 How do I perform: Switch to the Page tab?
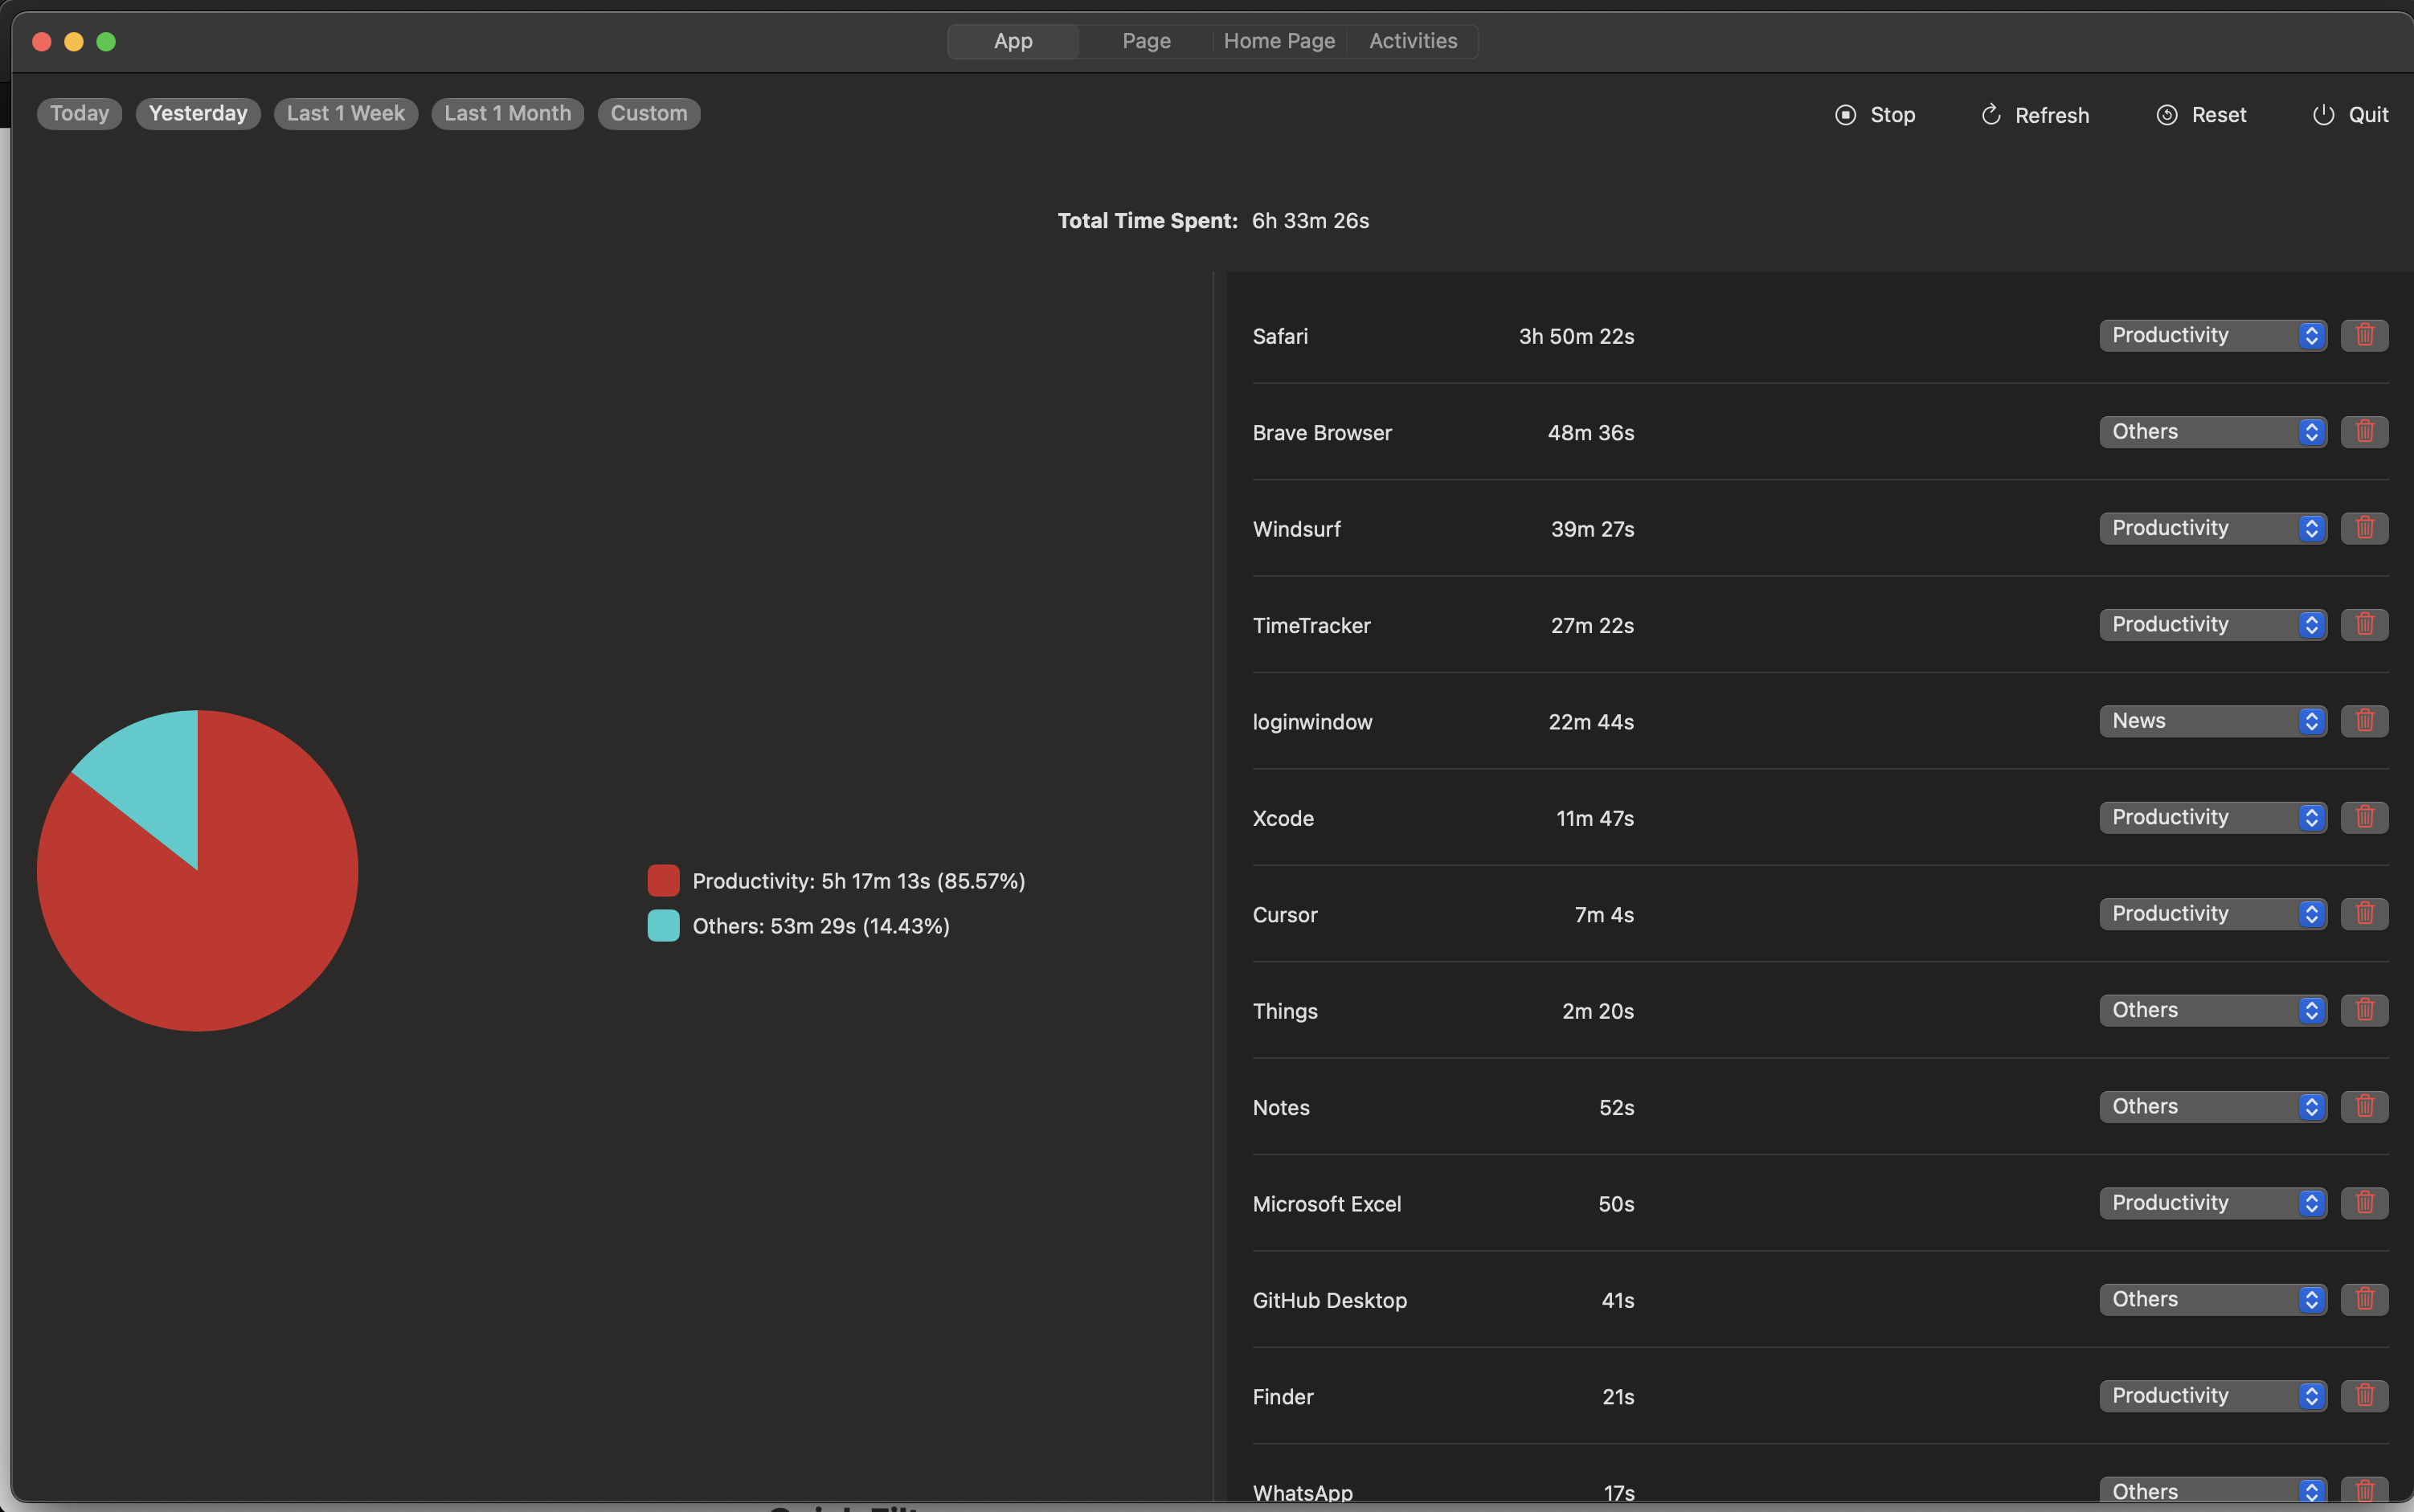(1144, 40)
